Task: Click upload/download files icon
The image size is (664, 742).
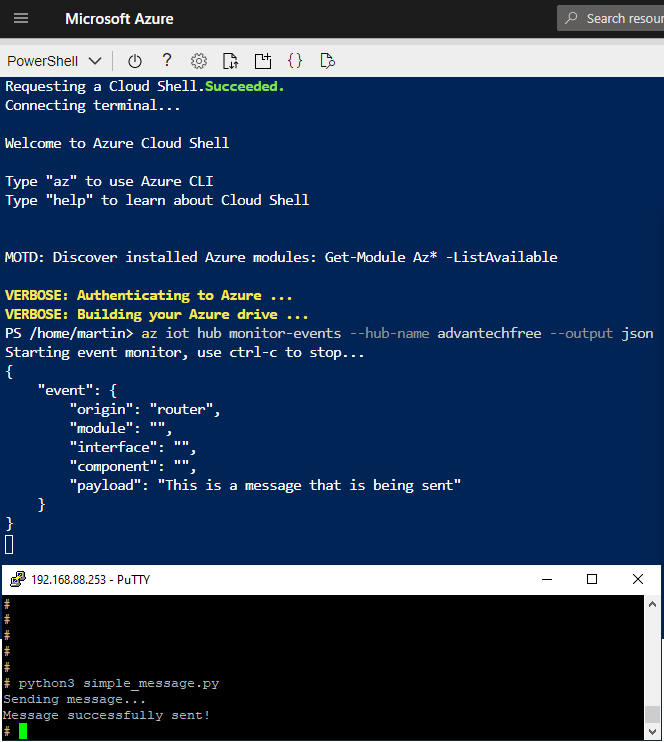Action: click(230, 61)
